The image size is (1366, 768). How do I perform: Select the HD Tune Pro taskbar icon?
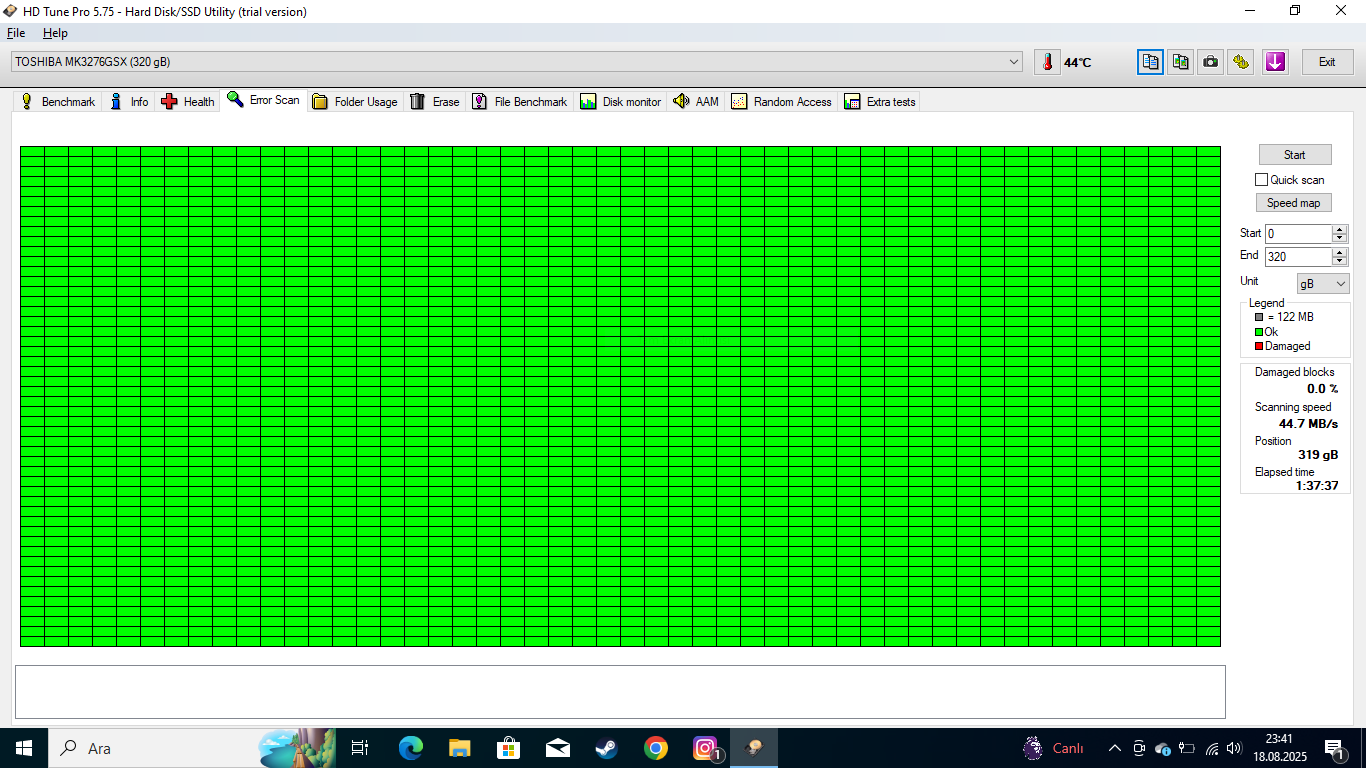pos(754,748)
